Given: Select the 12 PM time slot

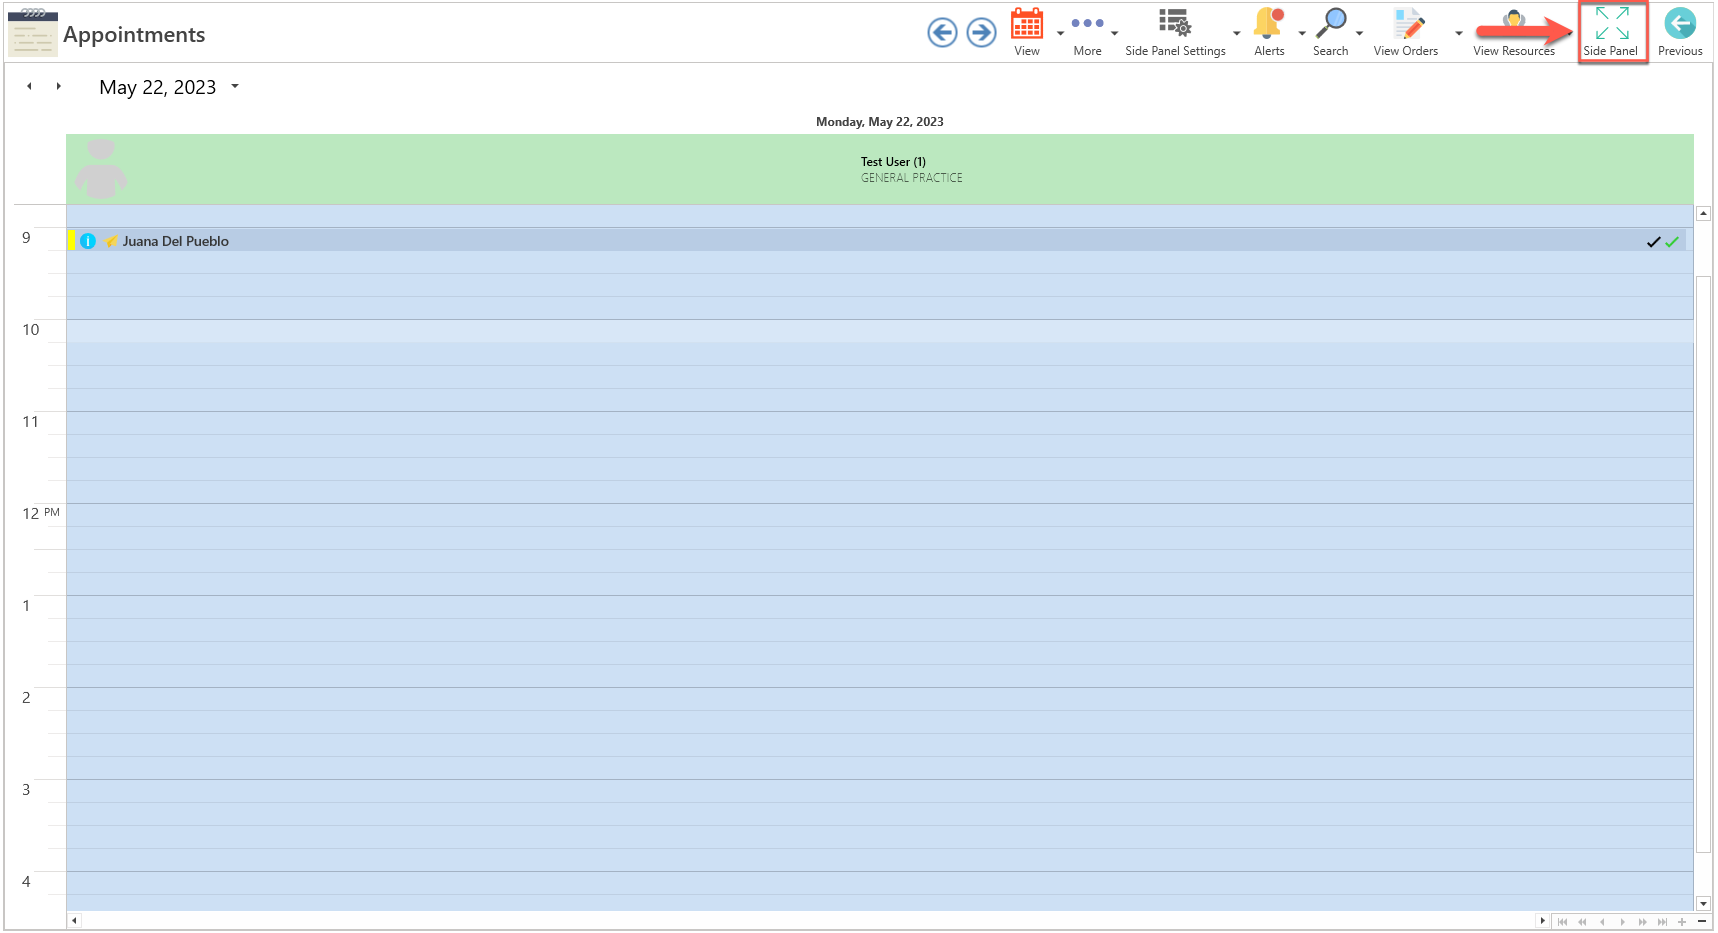Looking at the screenshot, I should click(x=880, y=515).
